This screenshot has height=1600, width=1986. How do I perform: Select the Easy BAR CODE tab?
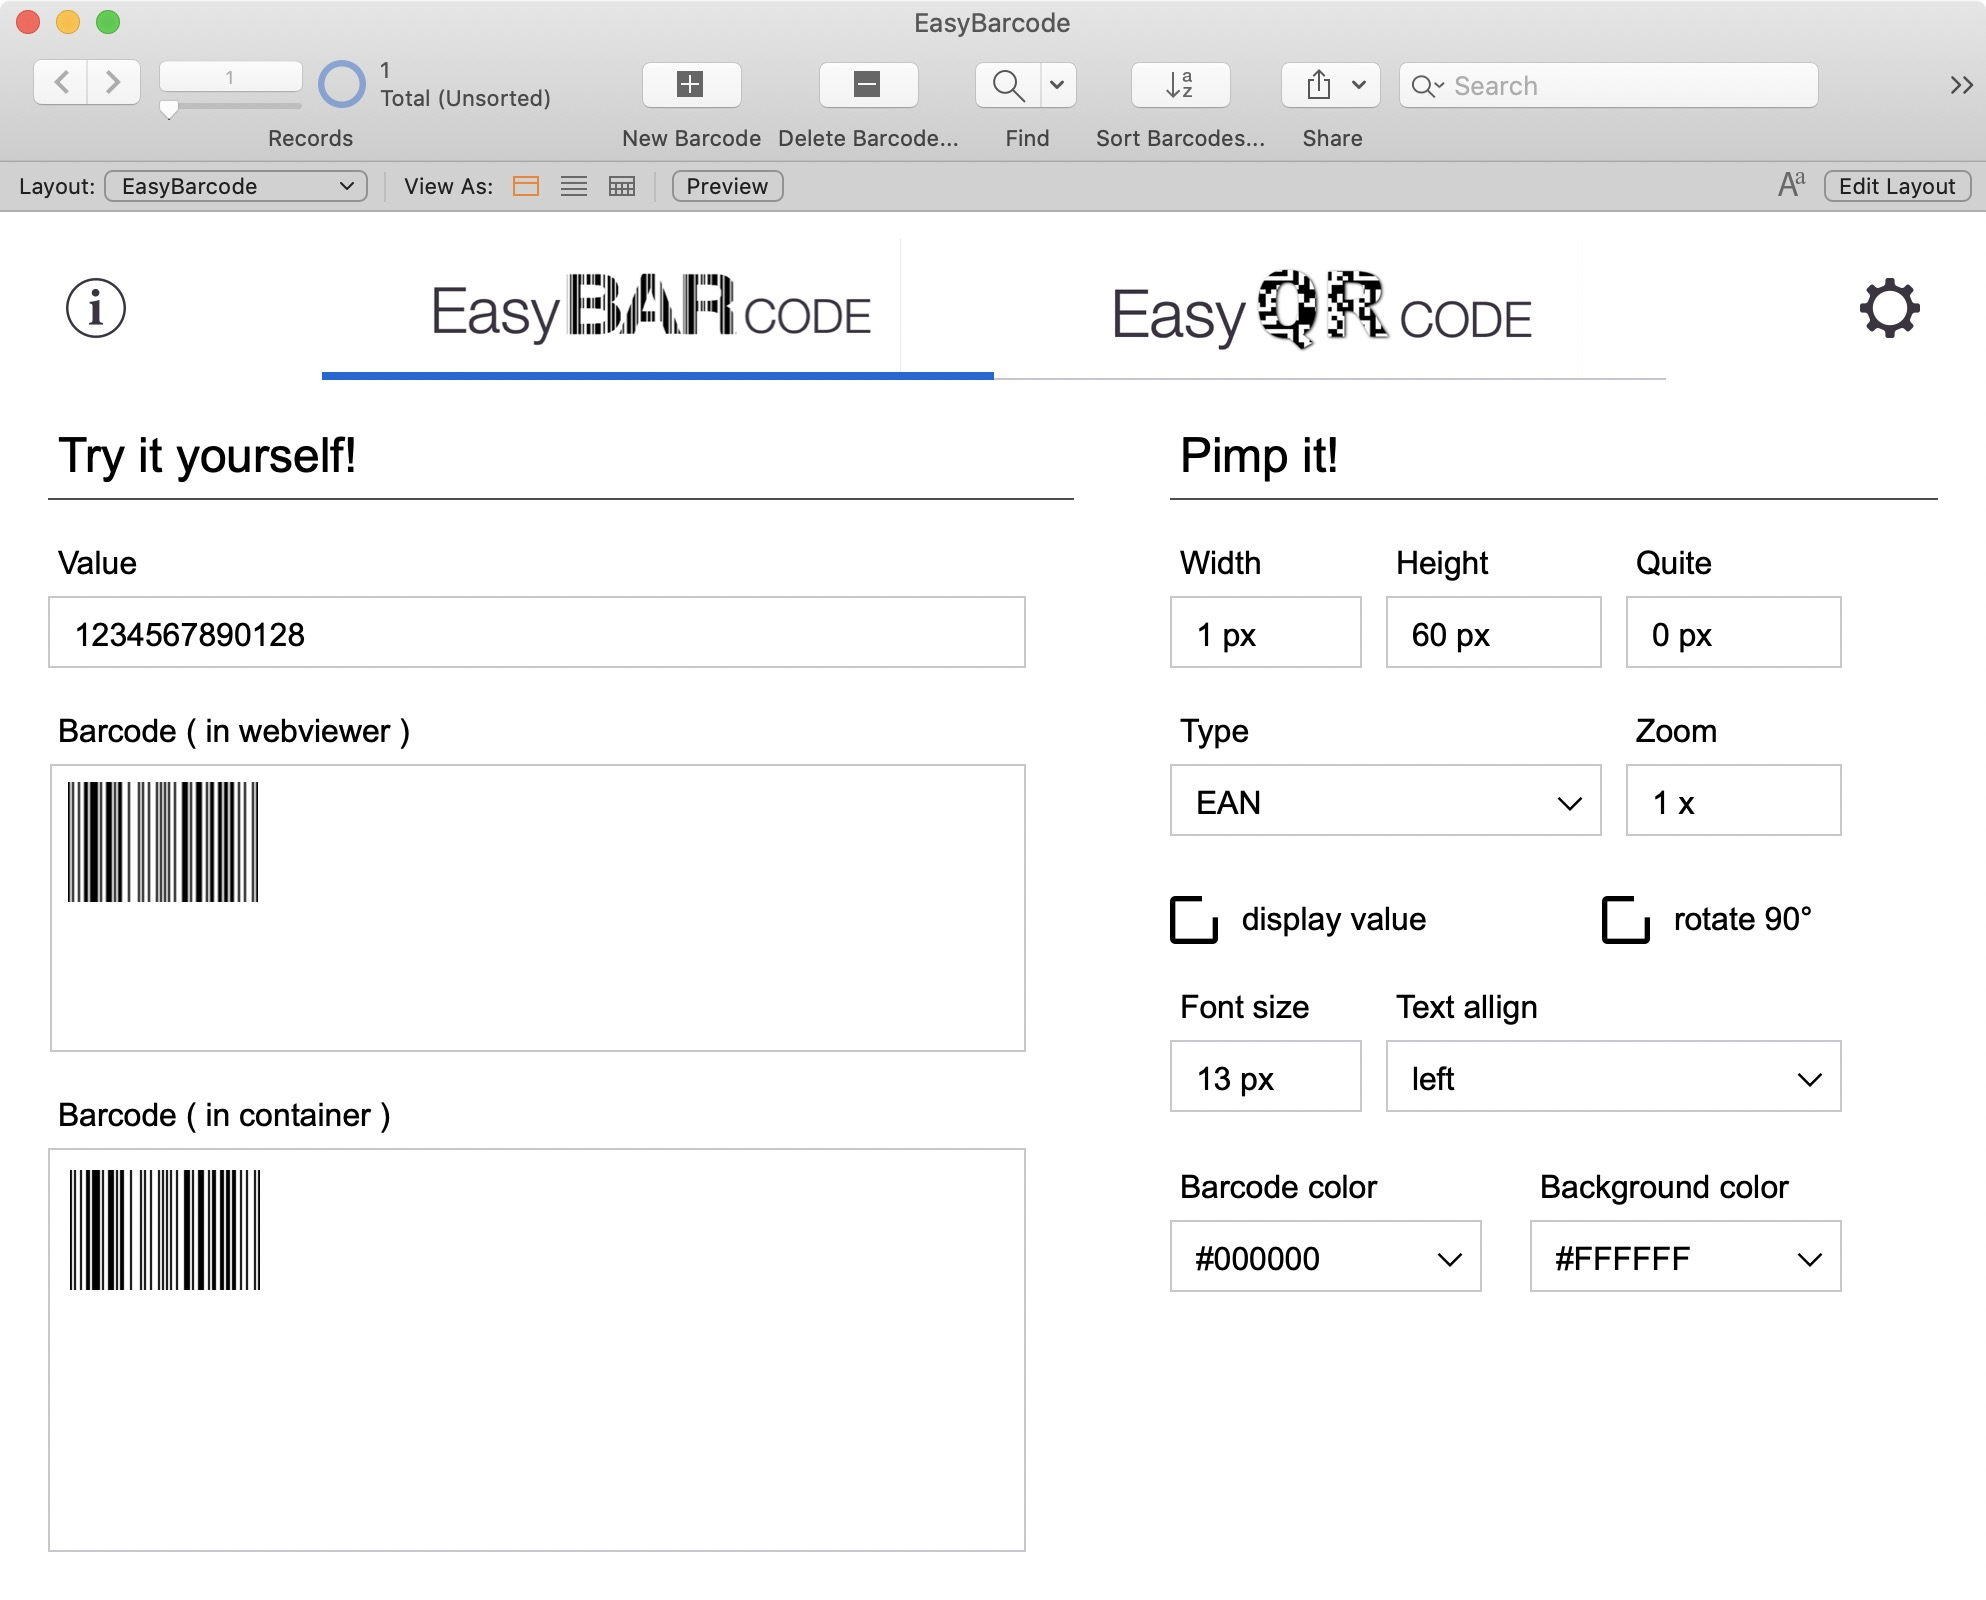click(651, 310)
